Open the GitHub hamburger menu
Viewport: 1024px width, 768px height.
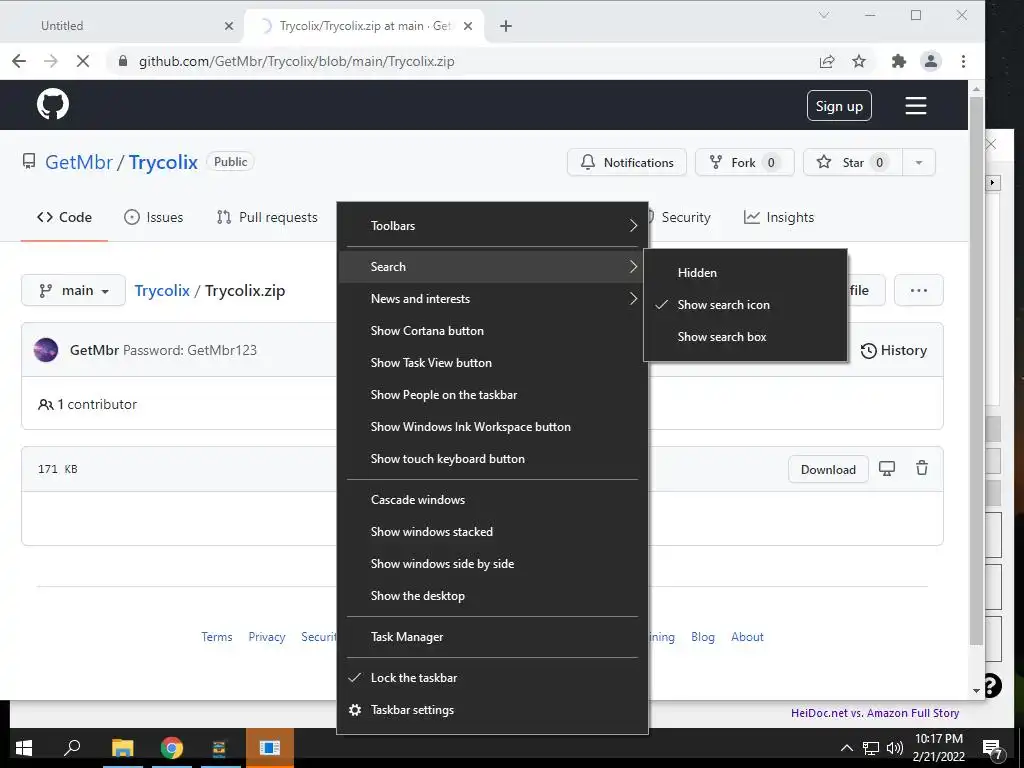pos(916,106)
